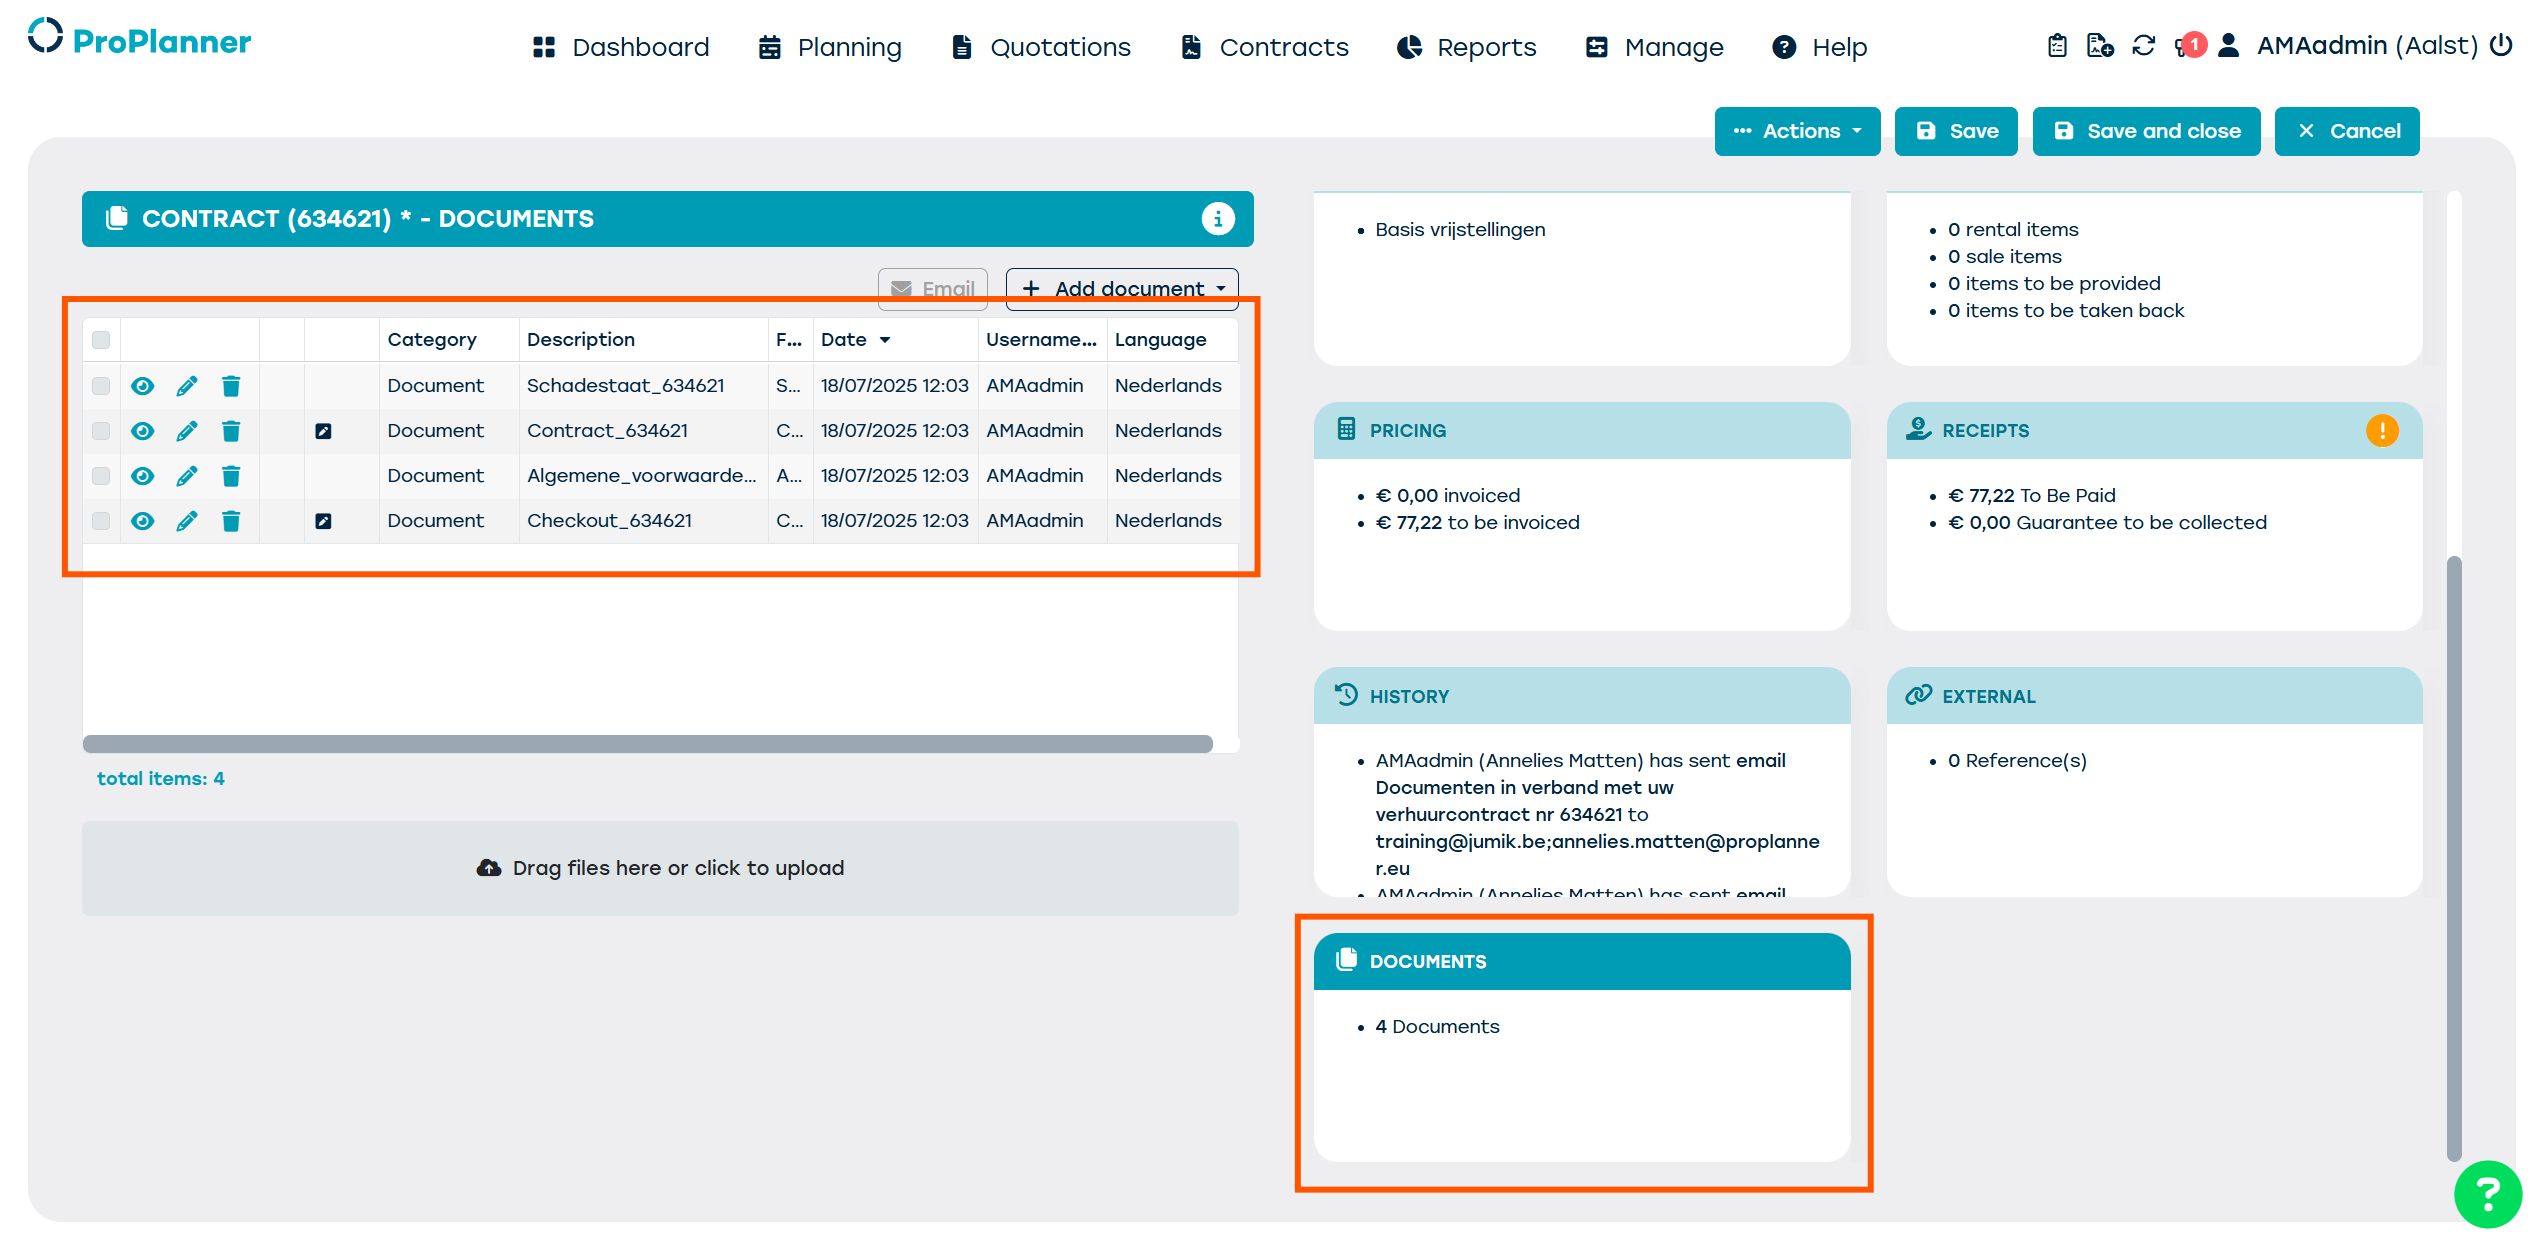
Task: Click the refresh sync icon in top bar
Action: (x=2143, y=46)
